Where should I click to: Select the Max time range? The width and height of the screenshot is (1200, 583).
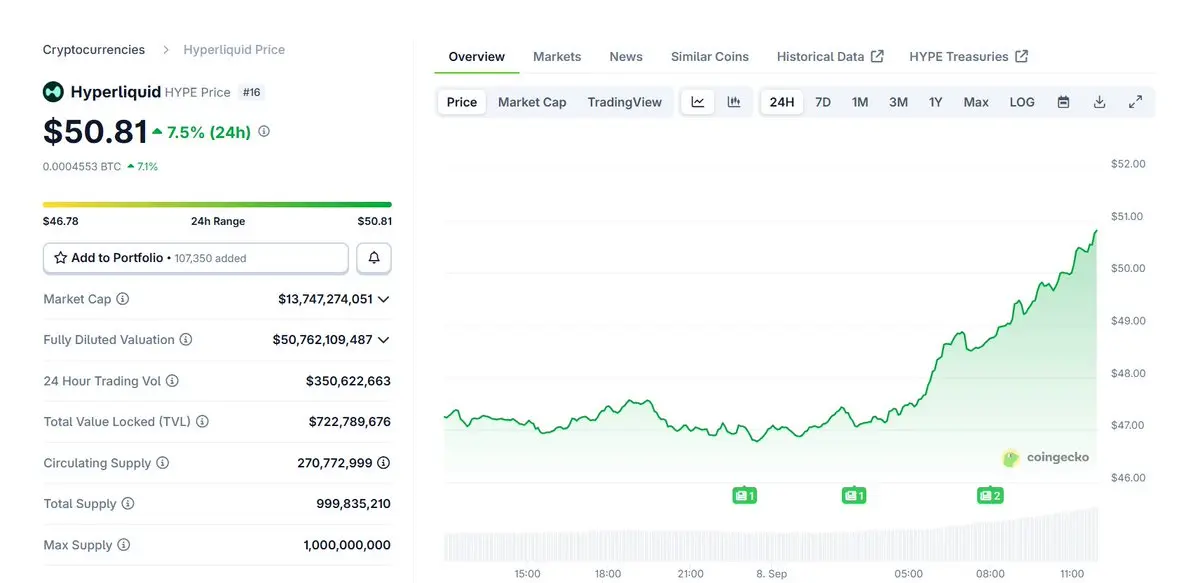pyautogui.click(x=976, y=102)
